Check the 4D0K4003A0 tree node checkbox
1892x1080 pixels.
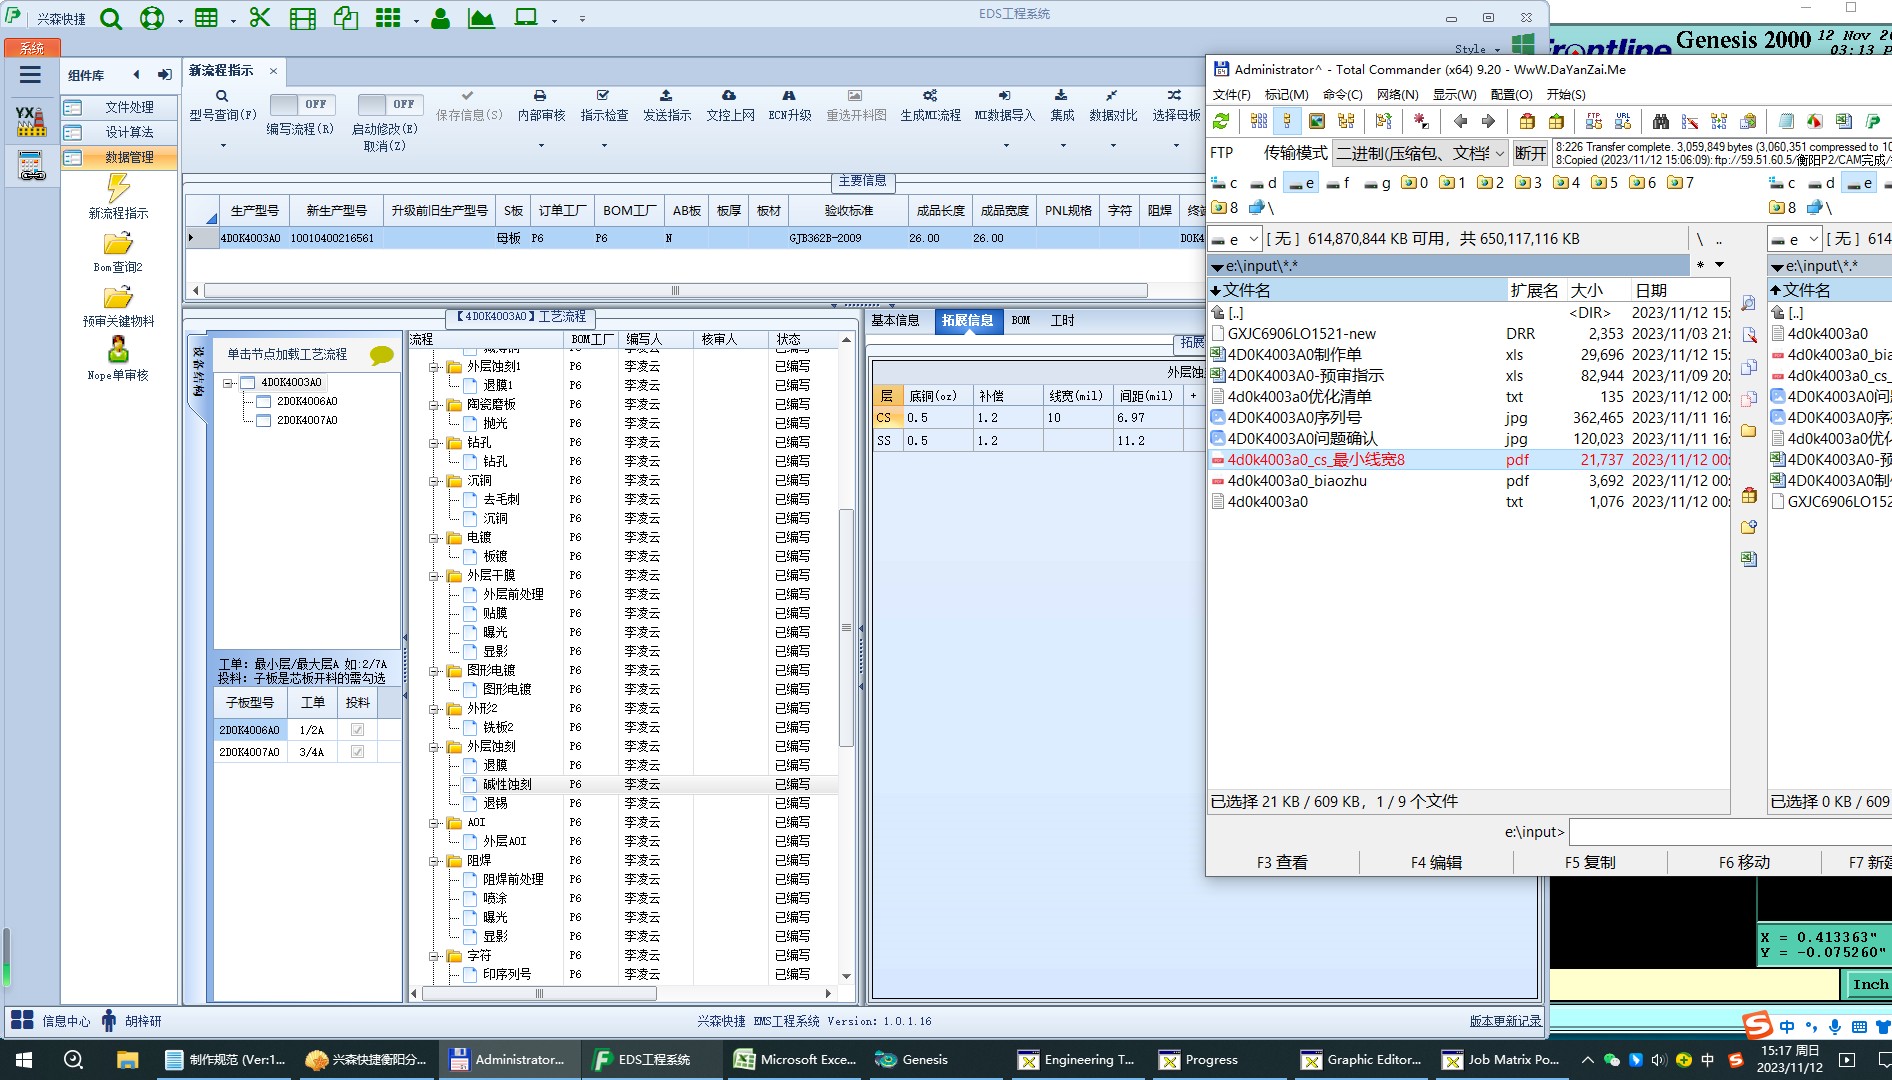pyautogui.click(x=248, y=383)
